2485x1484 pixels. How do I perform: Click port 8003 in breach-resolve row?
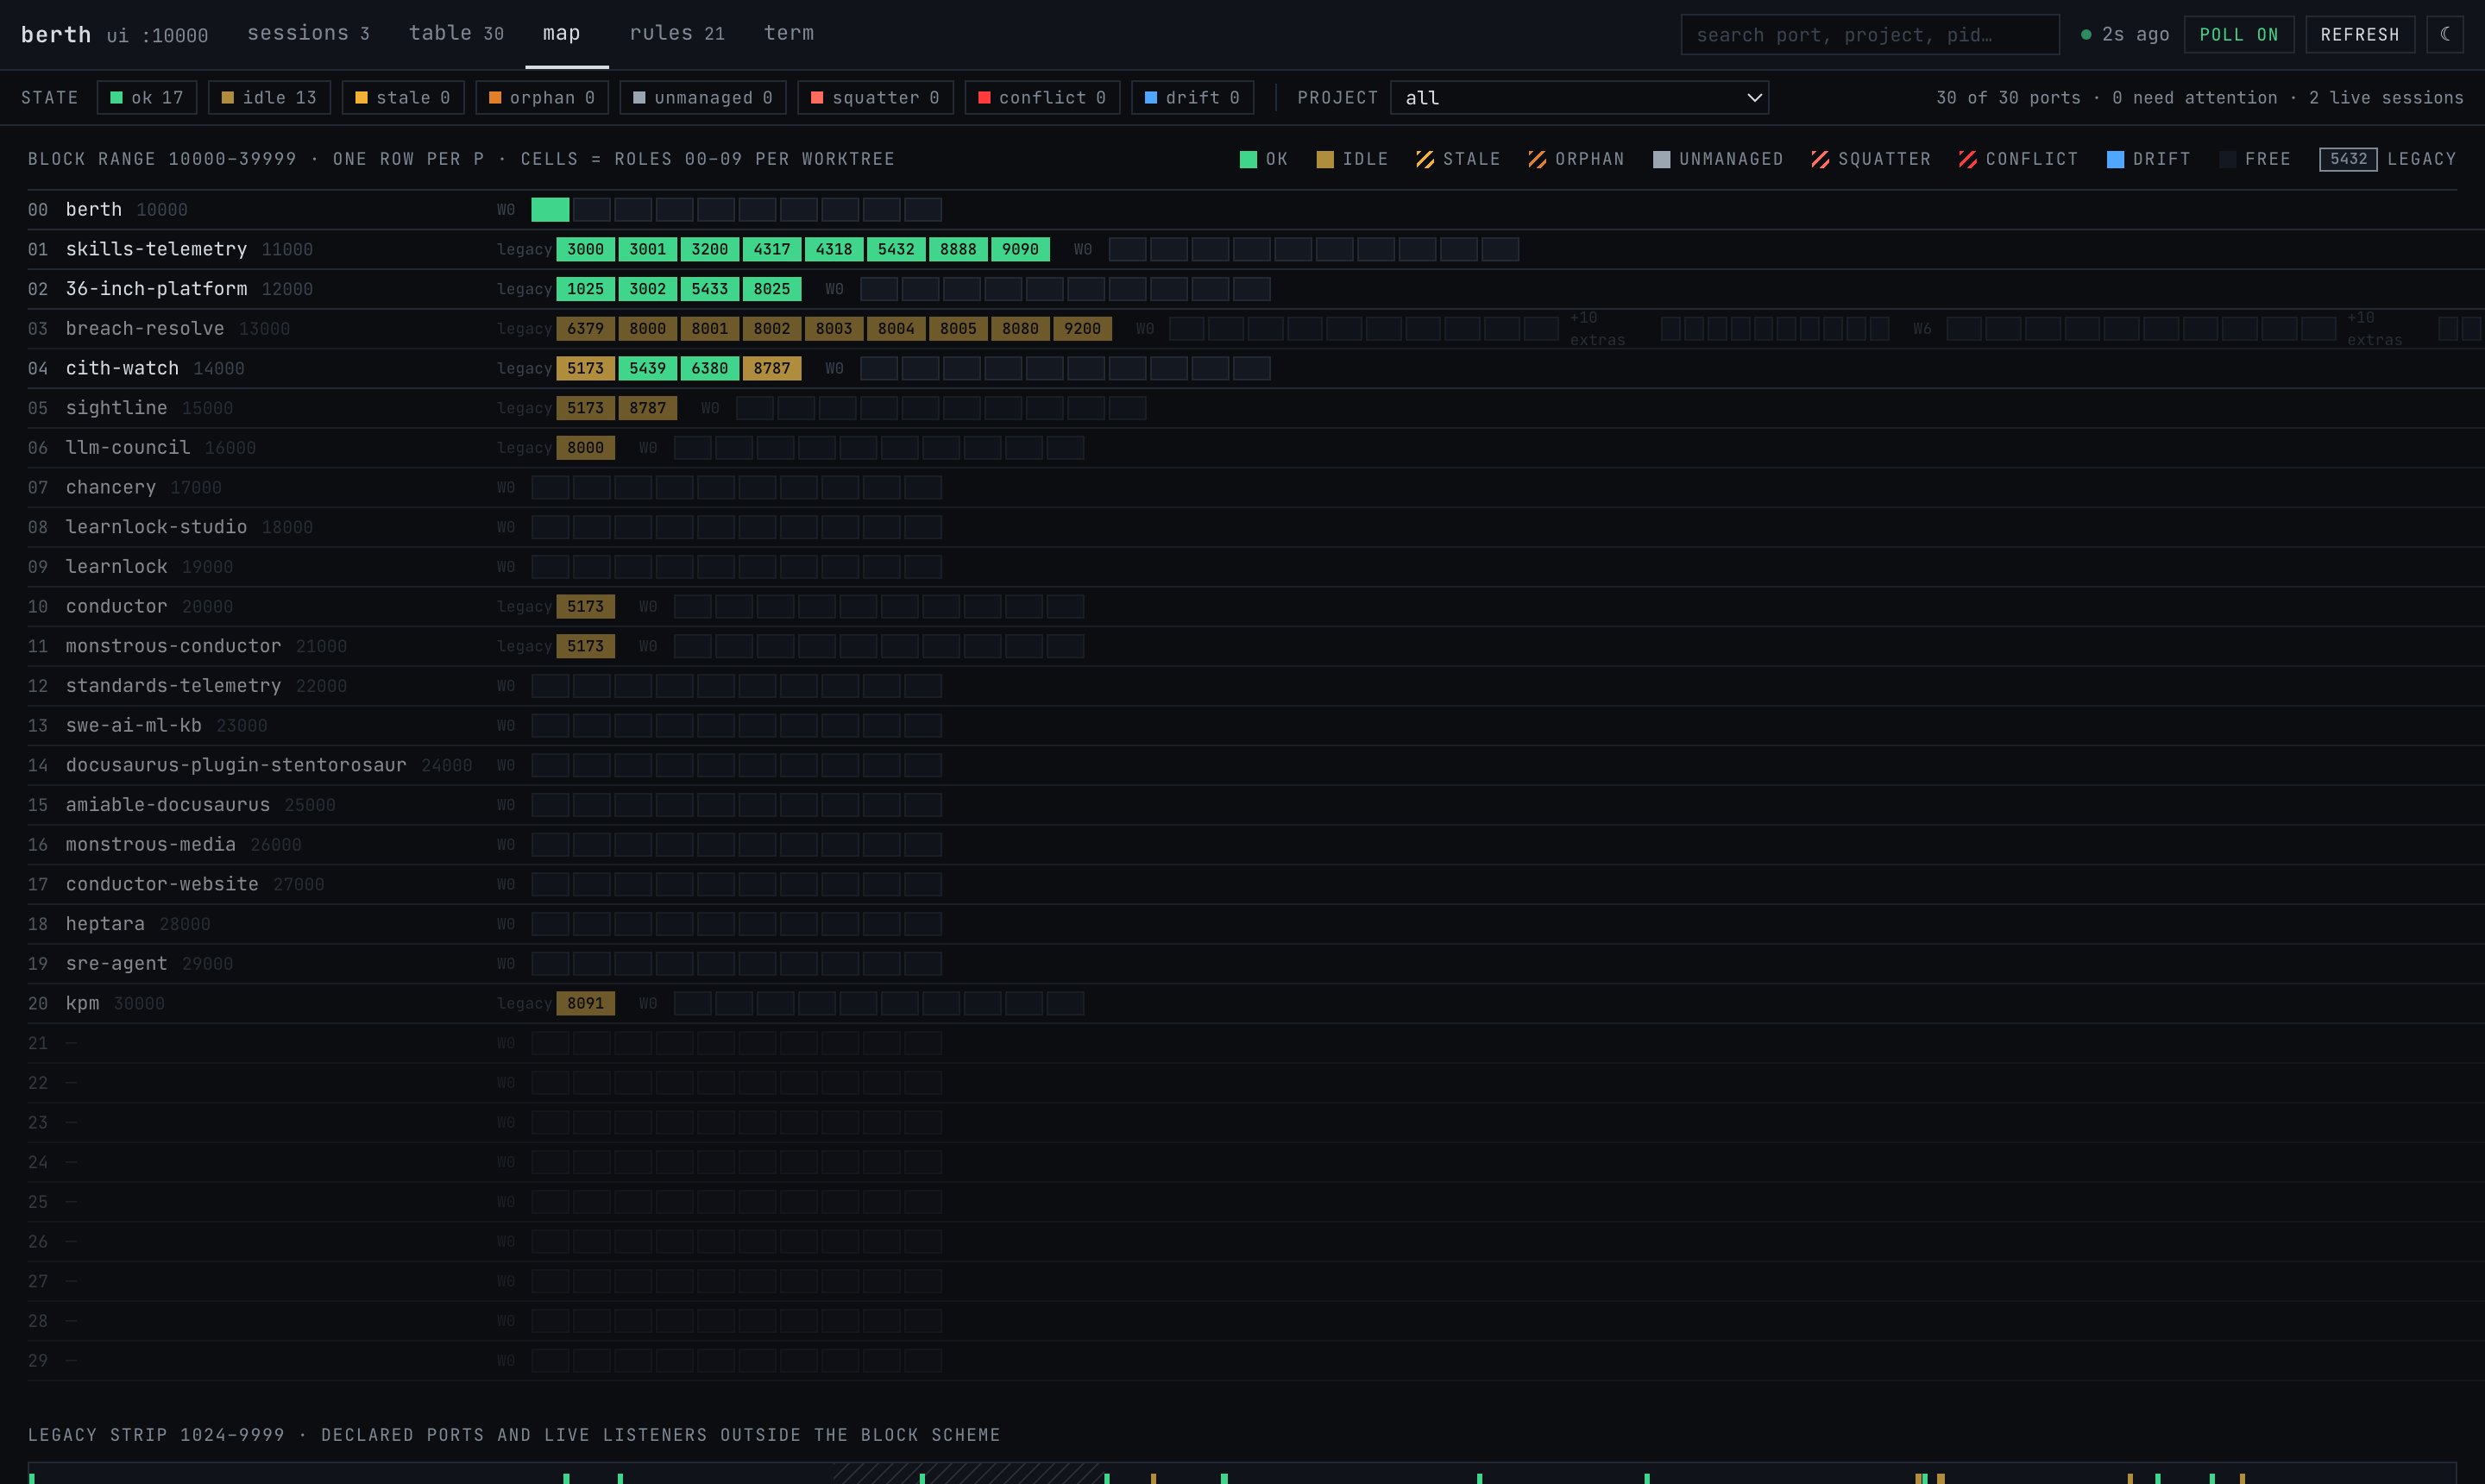[833, 328]
